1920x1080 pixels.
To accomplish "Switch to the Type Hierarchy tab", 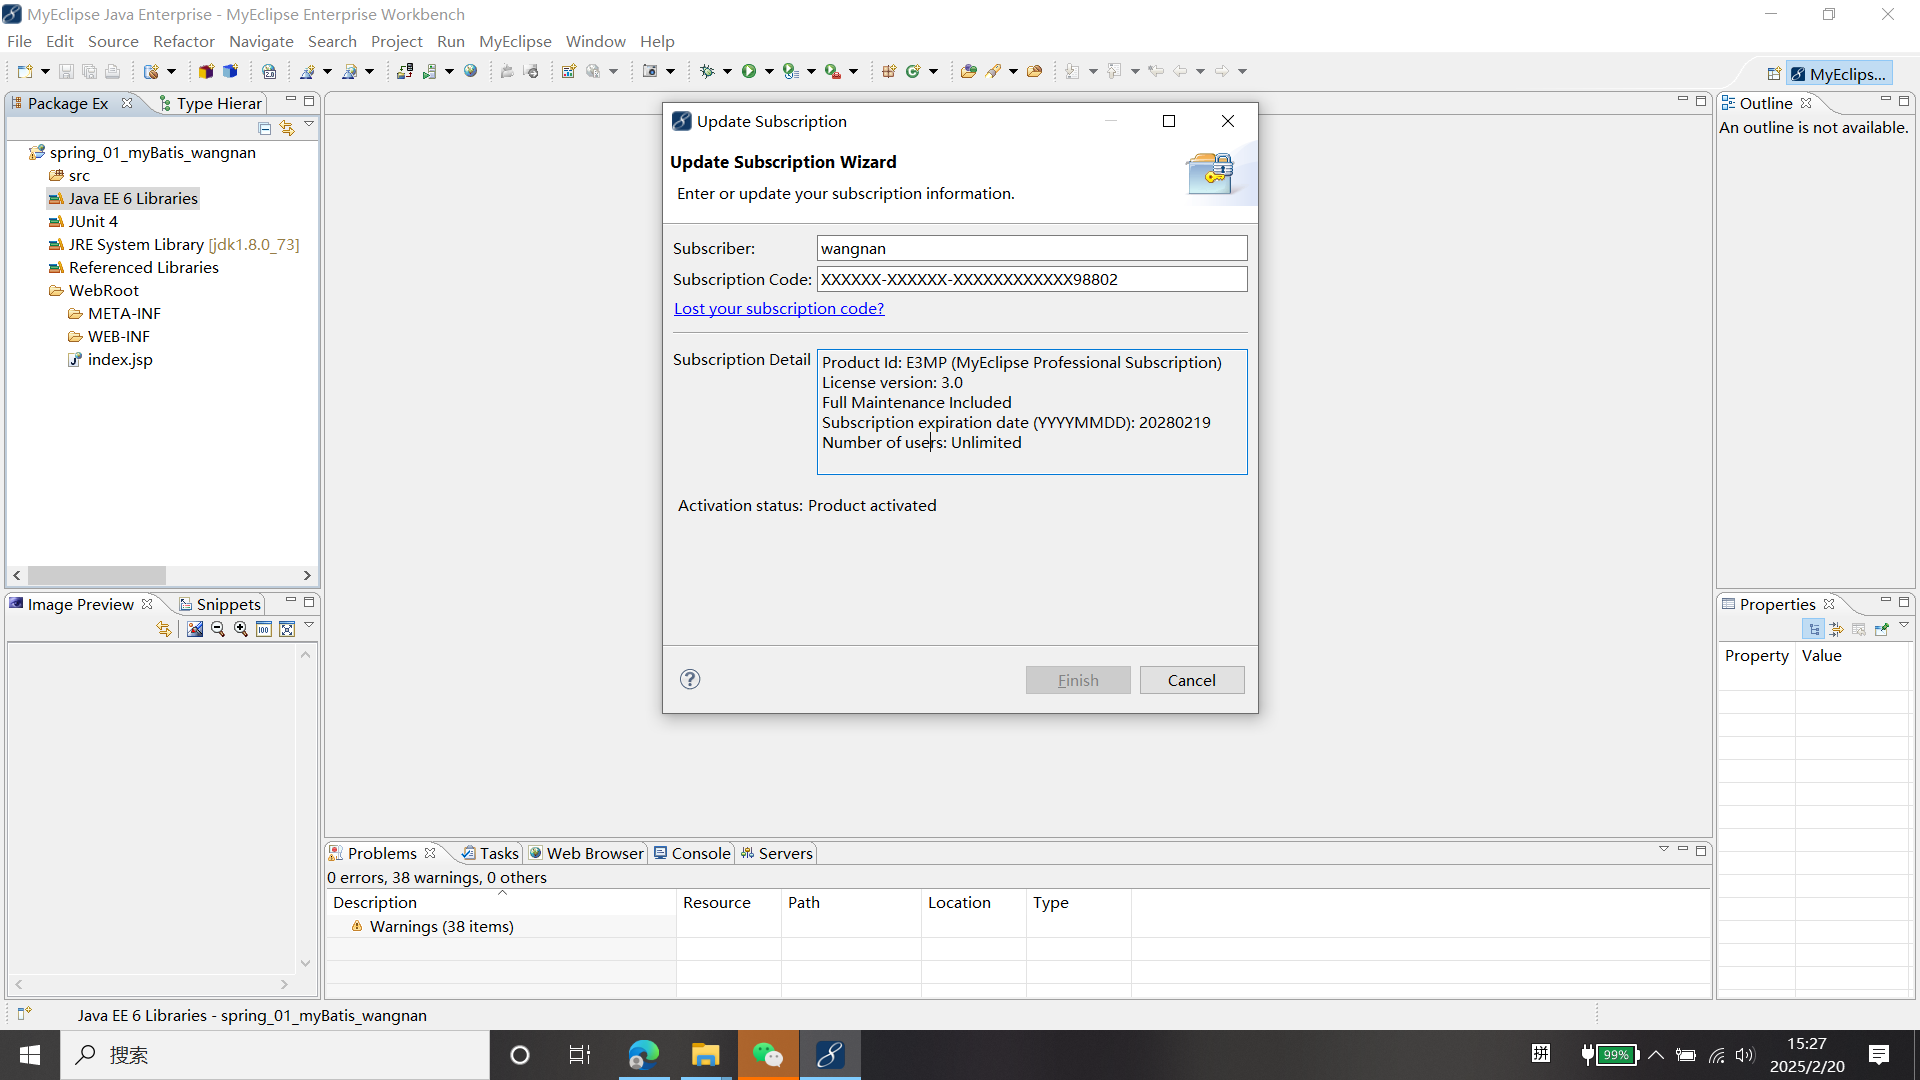I will [x=210, y=103].
